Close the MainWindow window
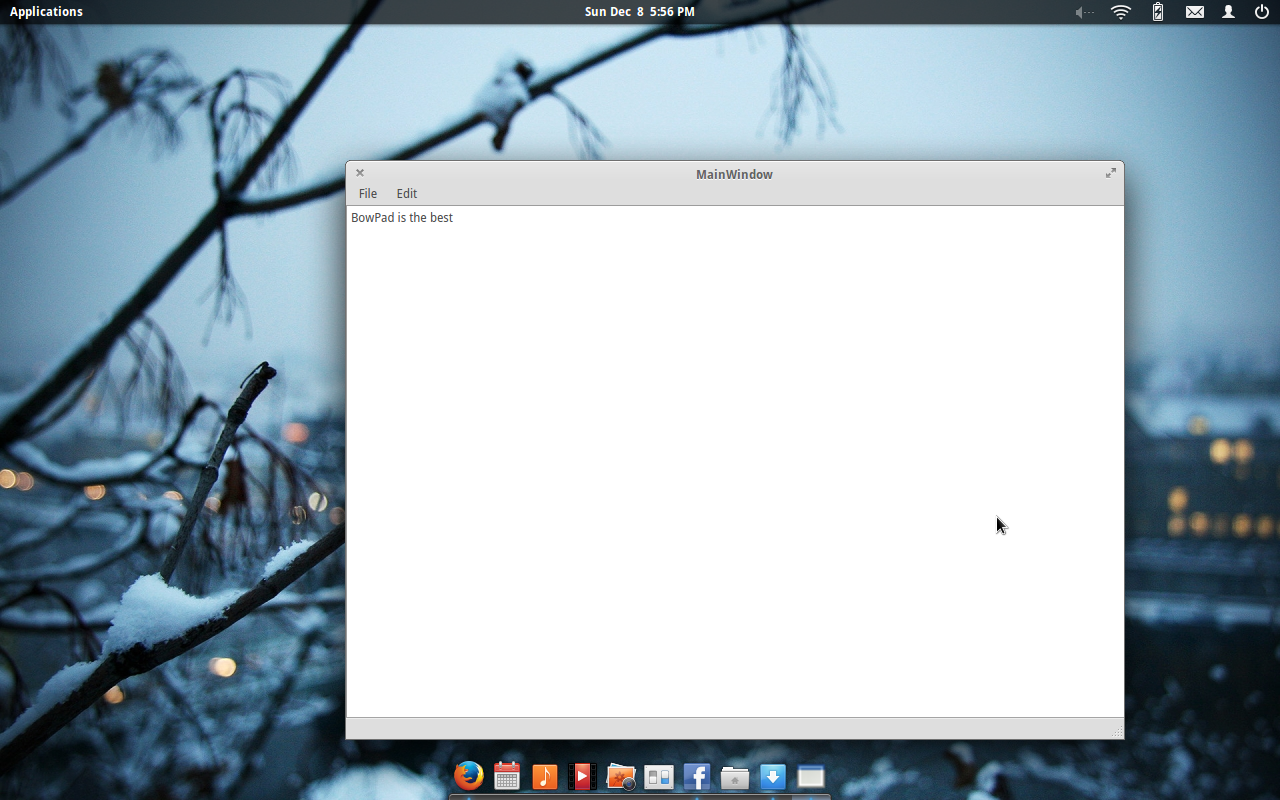 [x=360, y=173]
